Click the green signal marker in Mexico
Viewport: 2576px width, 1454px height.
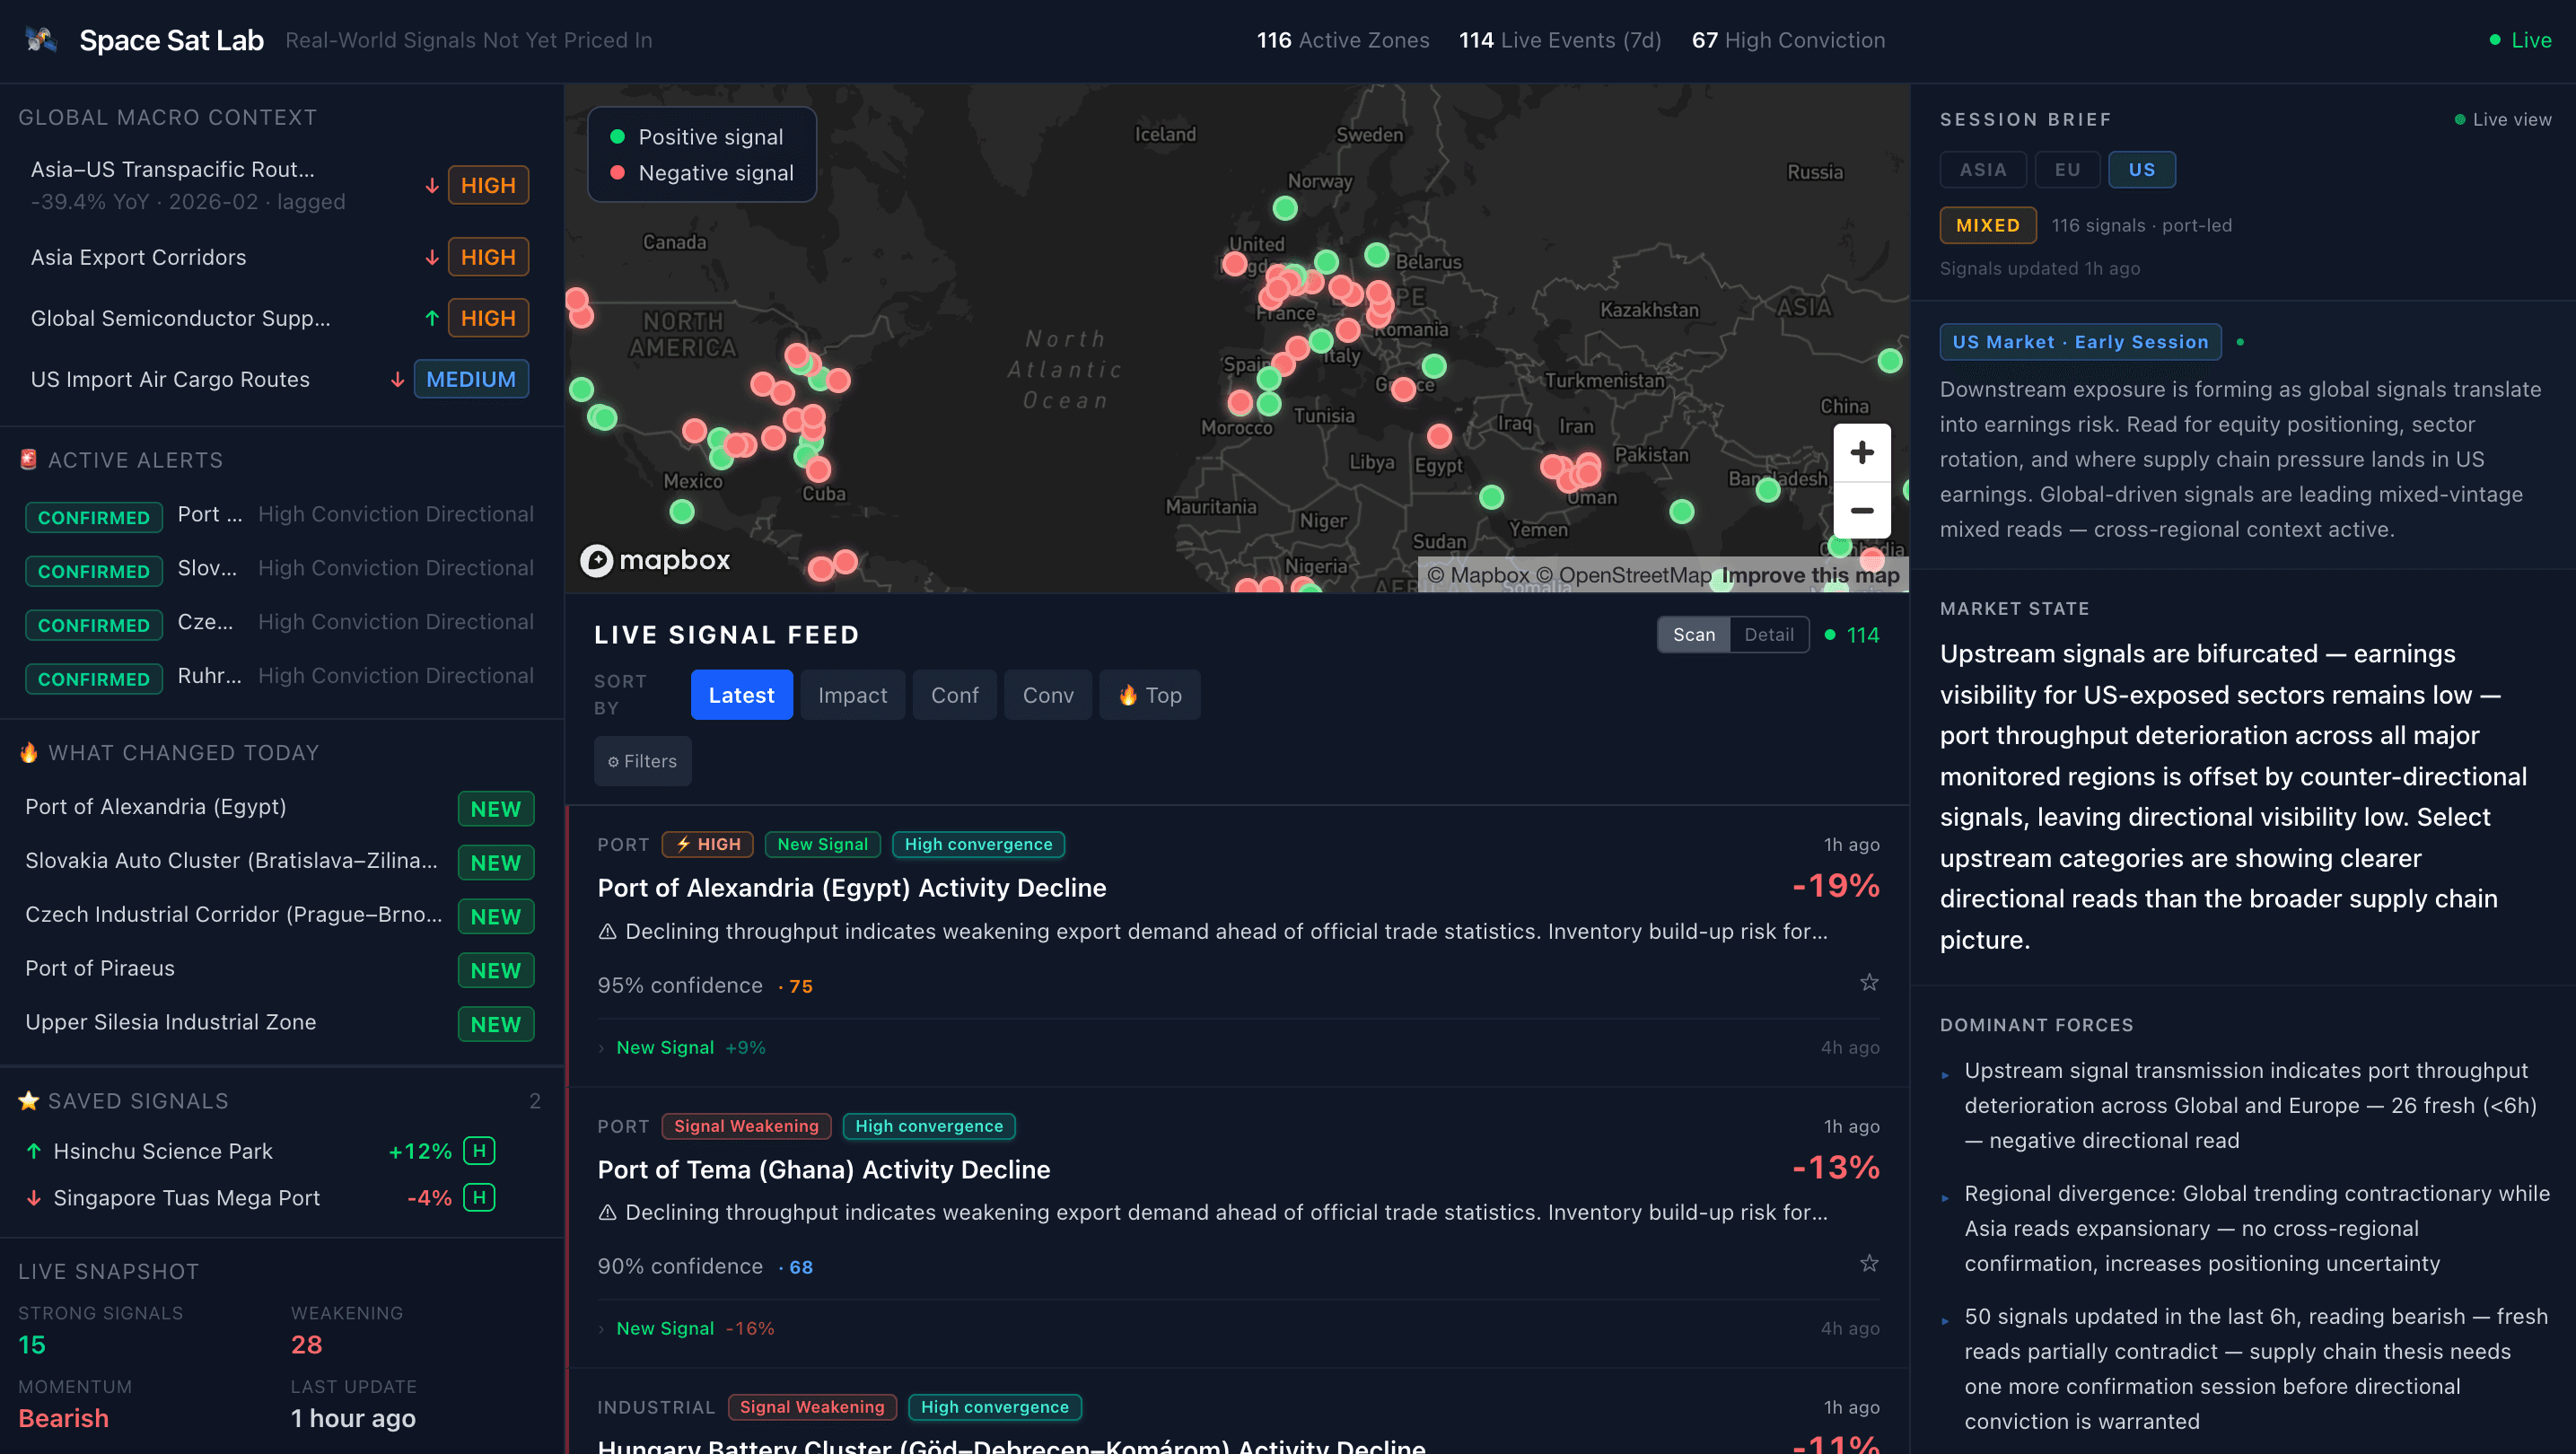point(682,512)
